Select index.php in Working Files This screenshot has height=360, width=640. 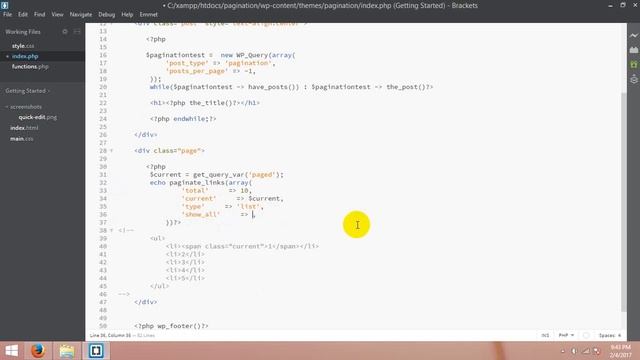(x=25, y=56)
